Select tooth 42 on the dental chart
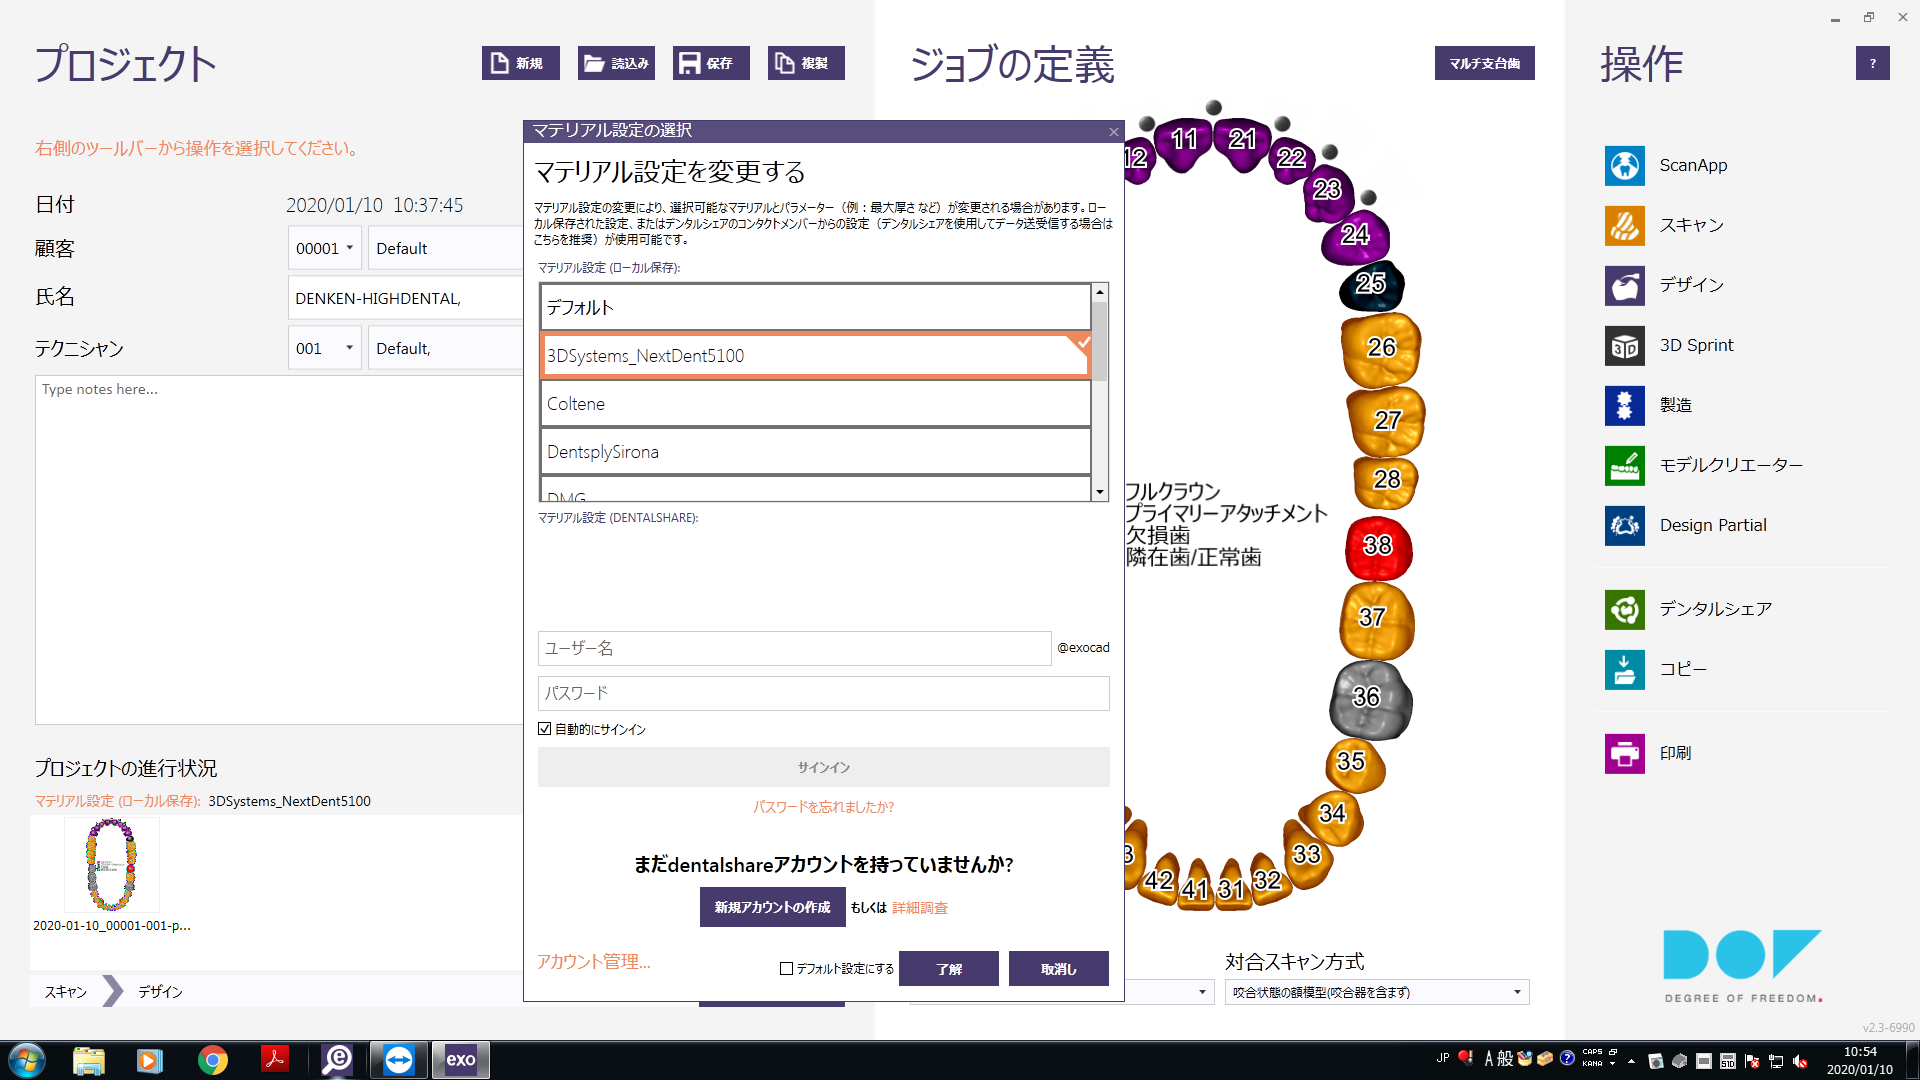Screen dimensions: 1920x1080 point(1160,881)
